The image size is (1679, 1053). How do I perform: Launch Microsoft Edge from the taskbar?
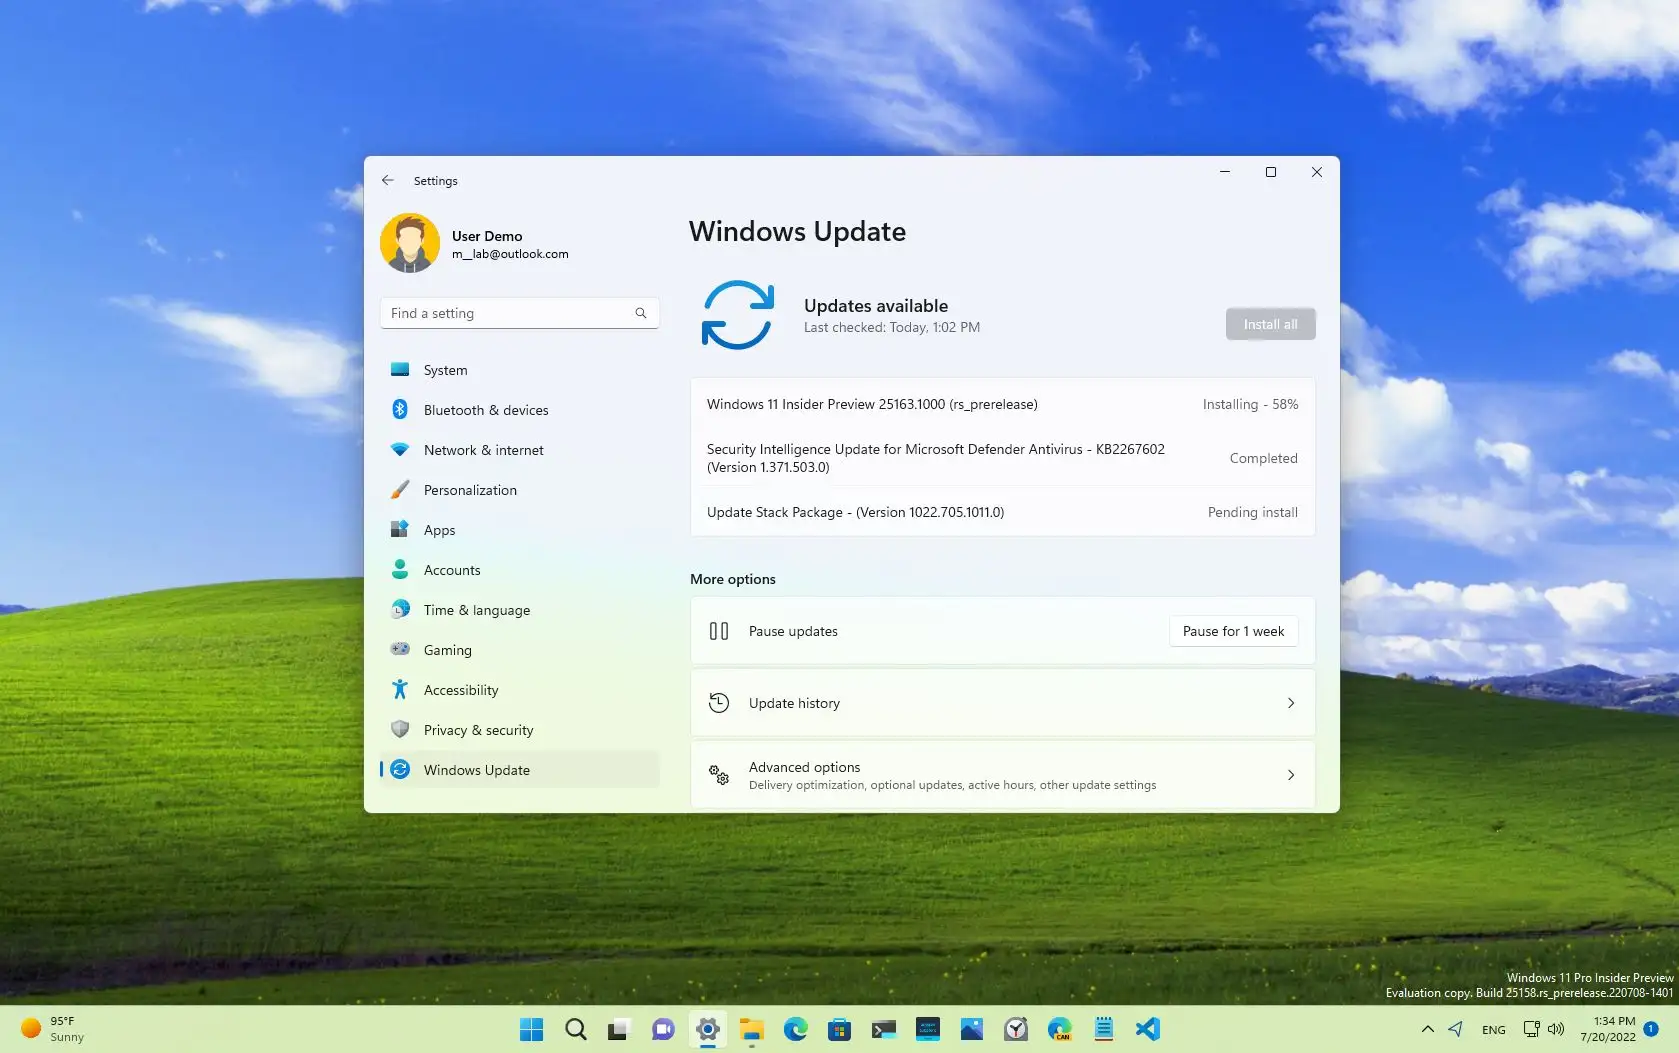coord(796,1029)
